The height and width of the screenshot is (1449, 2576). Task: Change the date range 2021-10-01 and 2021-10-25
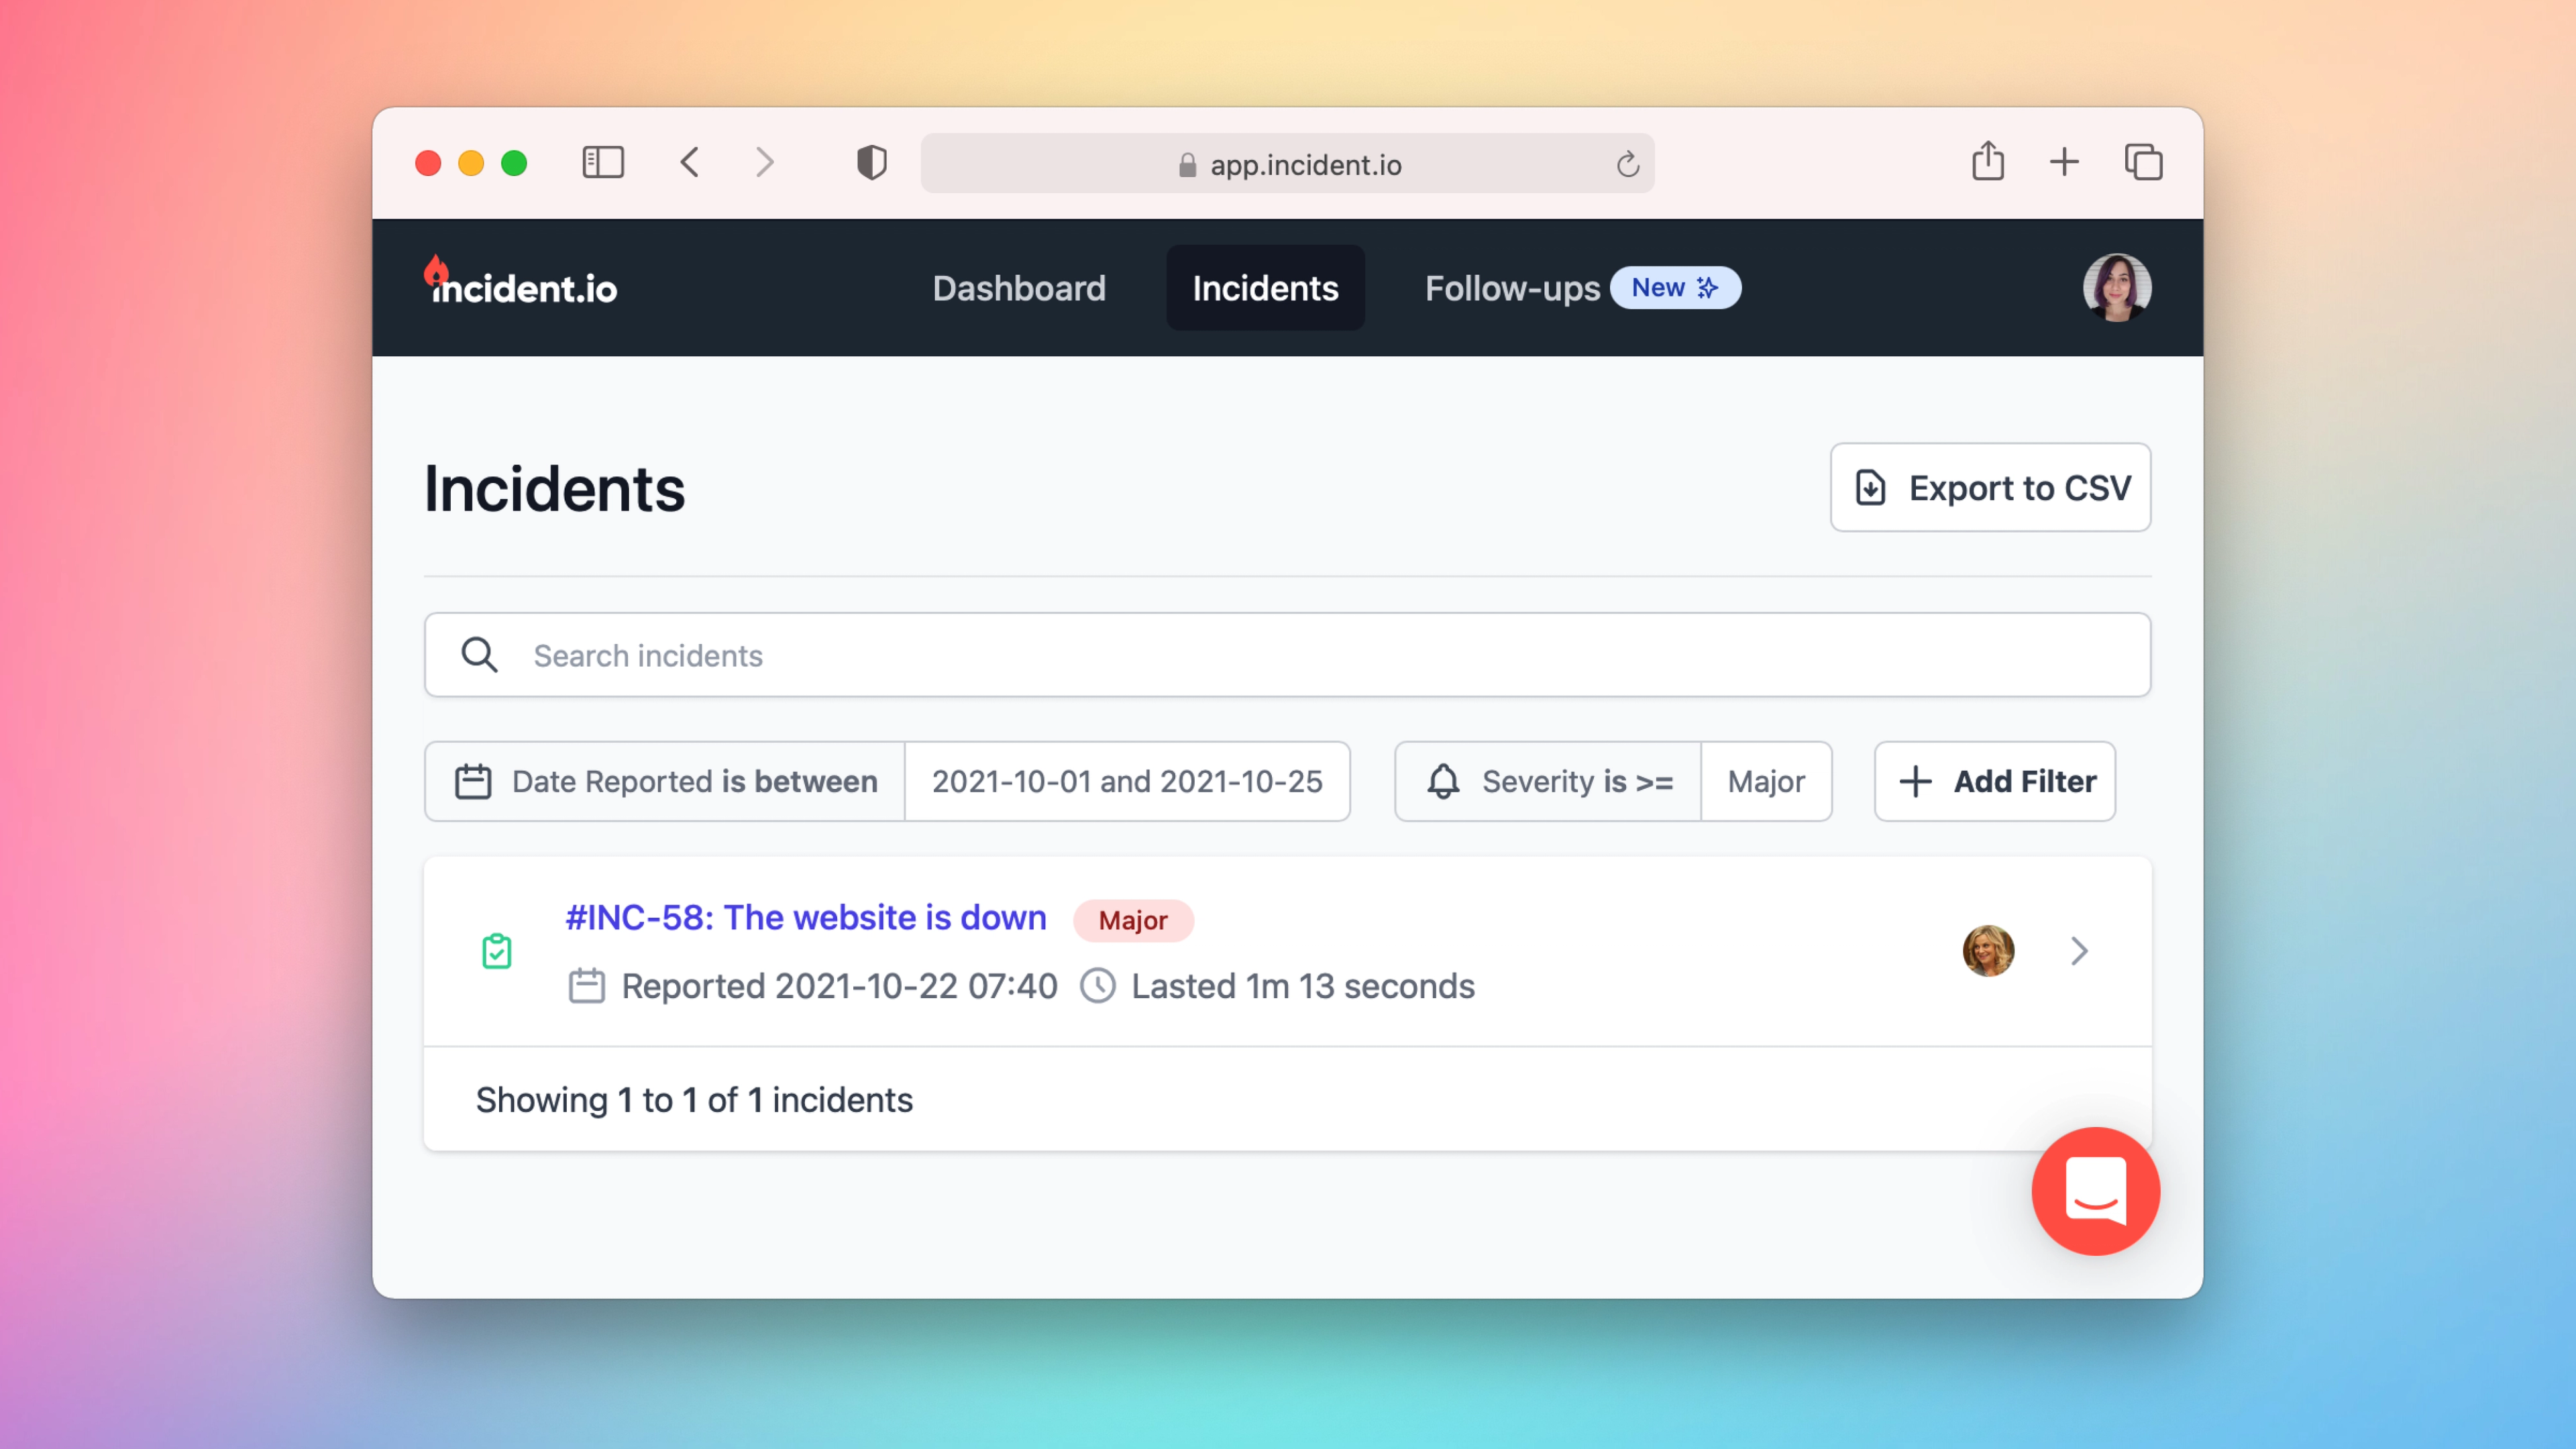click(x=1127, y=782)
